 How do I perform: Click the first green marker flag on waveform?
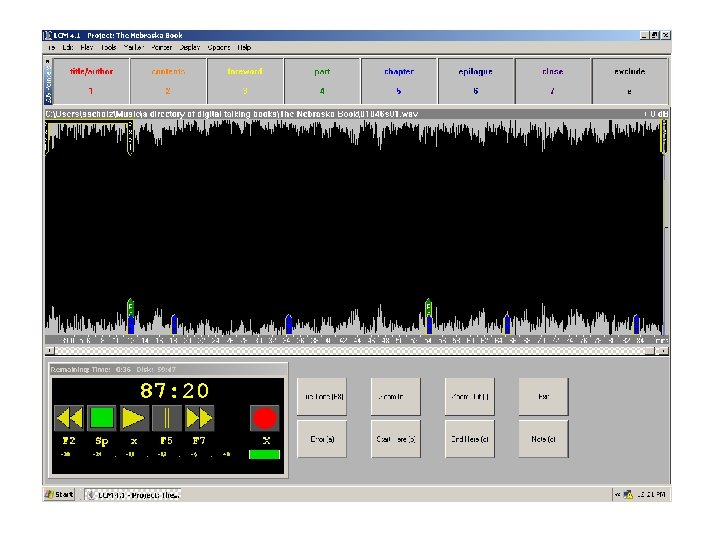[x=130, y=305]
